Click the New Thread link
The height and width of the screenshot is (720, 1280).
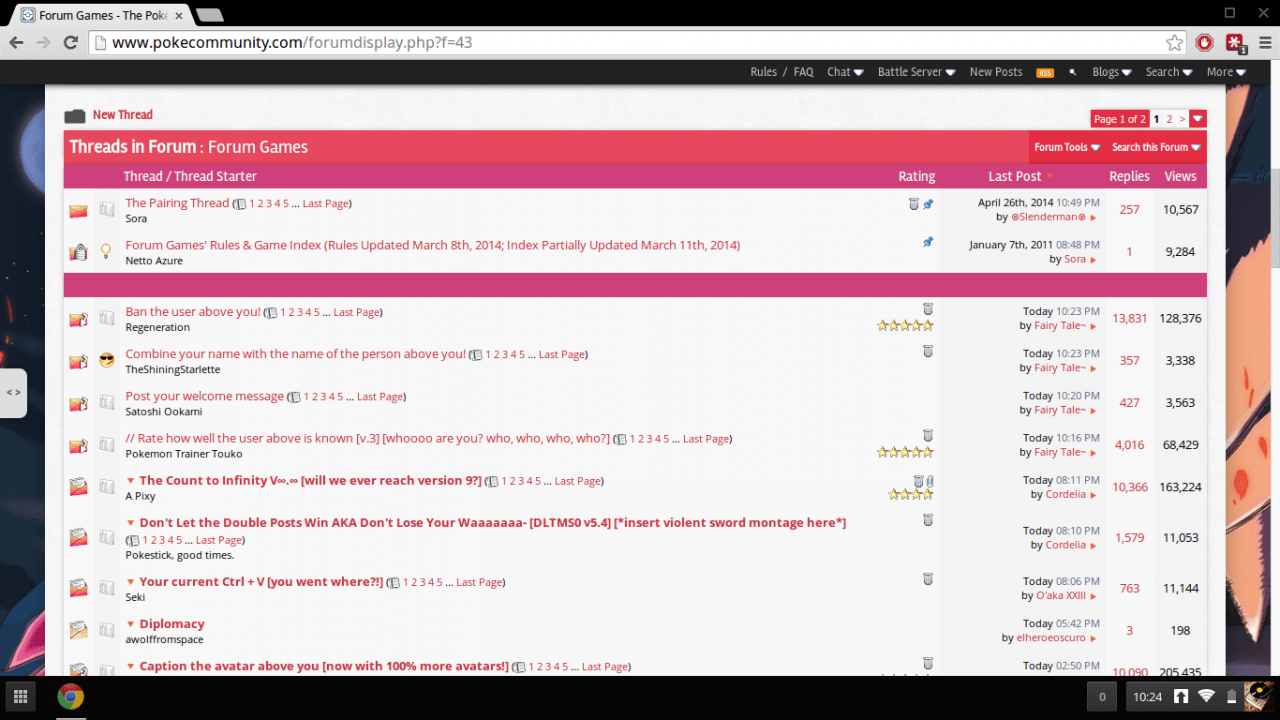(x=123, y=115)
